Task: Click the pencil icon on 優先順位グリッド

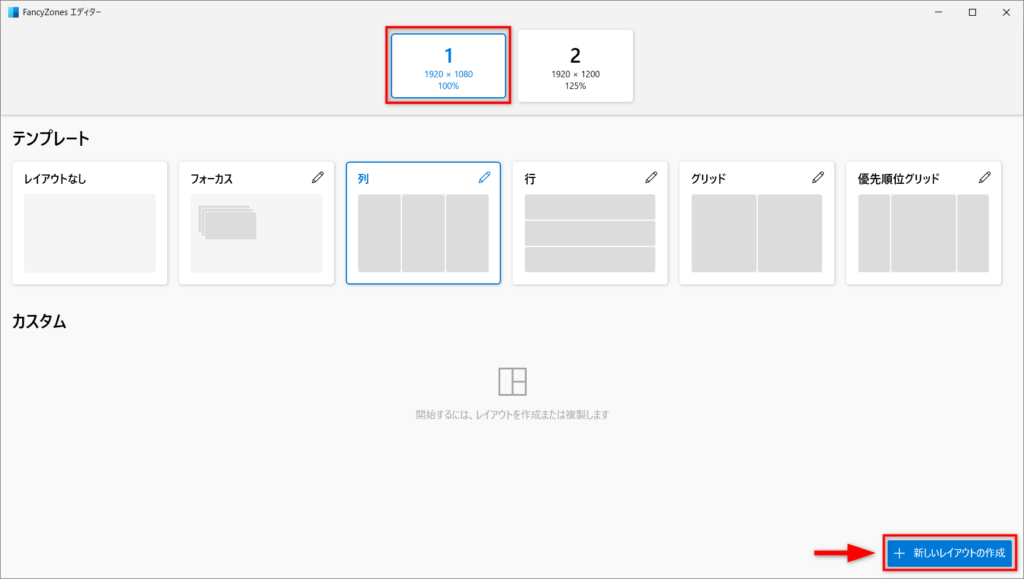Action: (x=985, y=177)
